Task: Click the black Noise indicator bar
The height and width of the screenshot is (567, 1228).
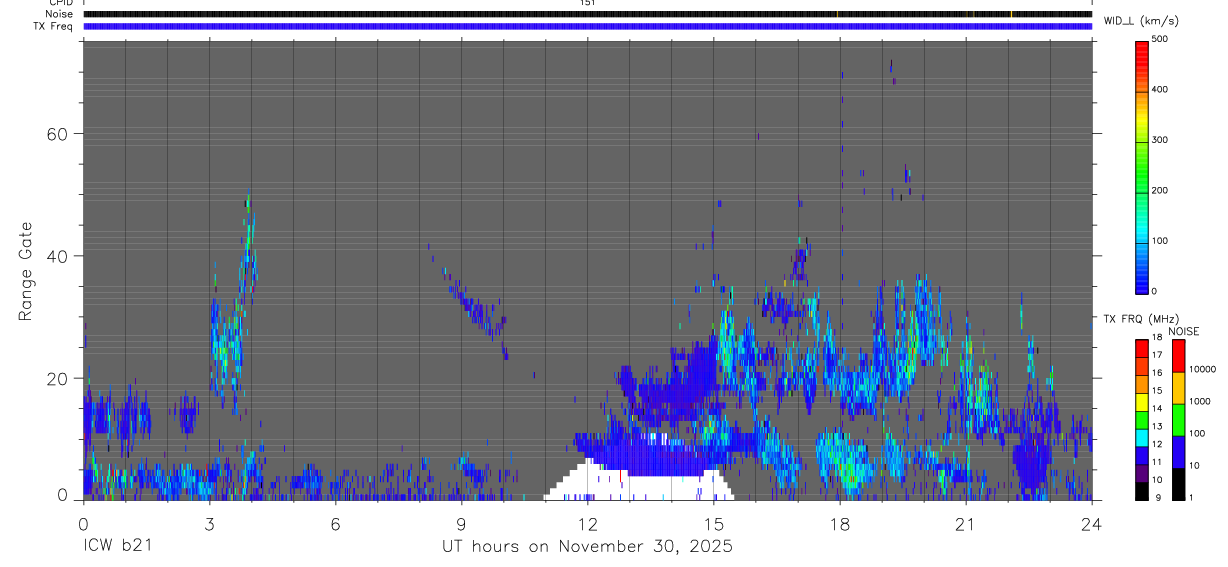Action: (x=587, y=14)
